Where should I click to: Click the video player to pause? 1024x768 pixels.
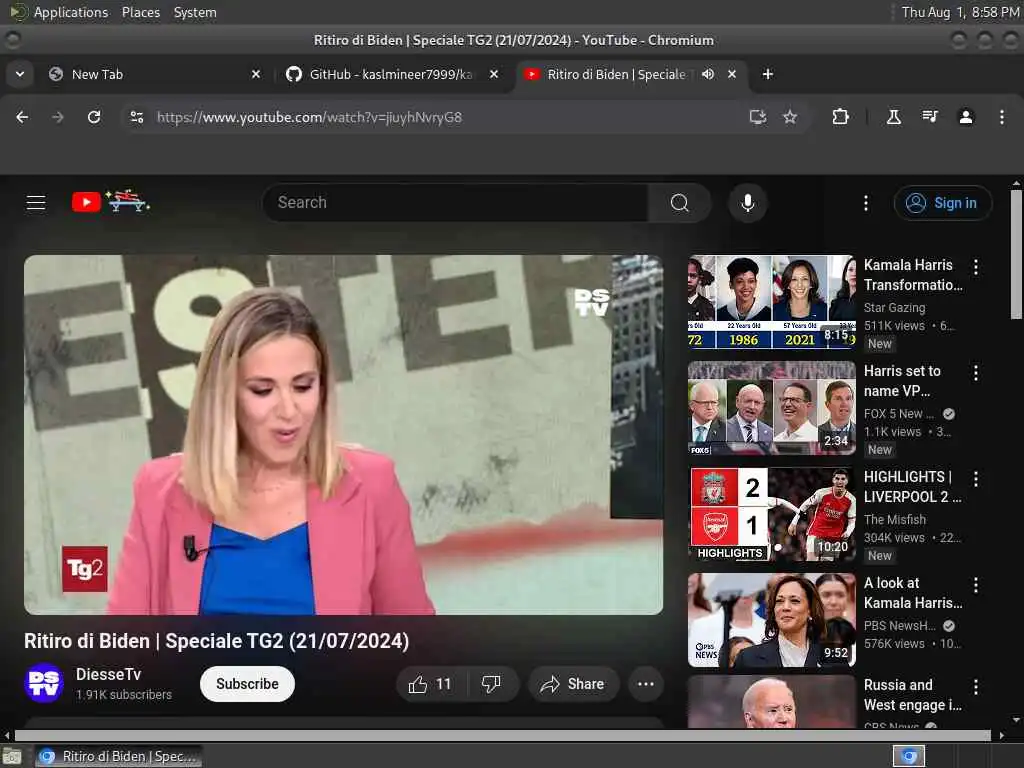pos(344,434)
